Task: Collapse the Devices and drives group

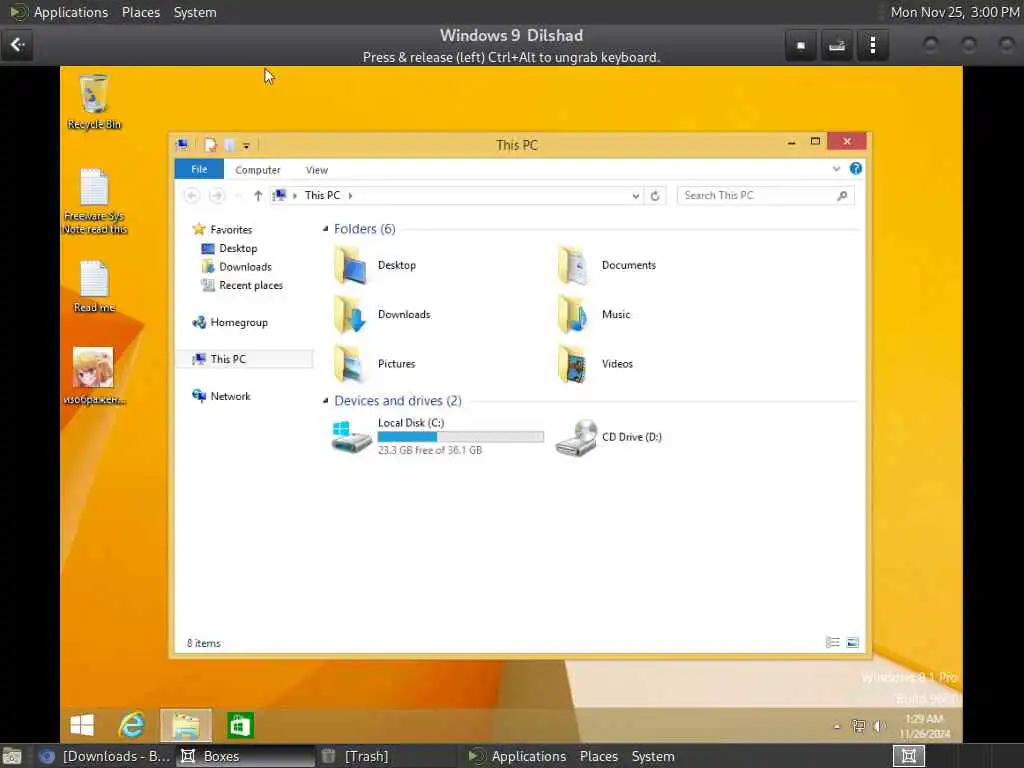Action: pyautogui.click(x=325, y=401)
